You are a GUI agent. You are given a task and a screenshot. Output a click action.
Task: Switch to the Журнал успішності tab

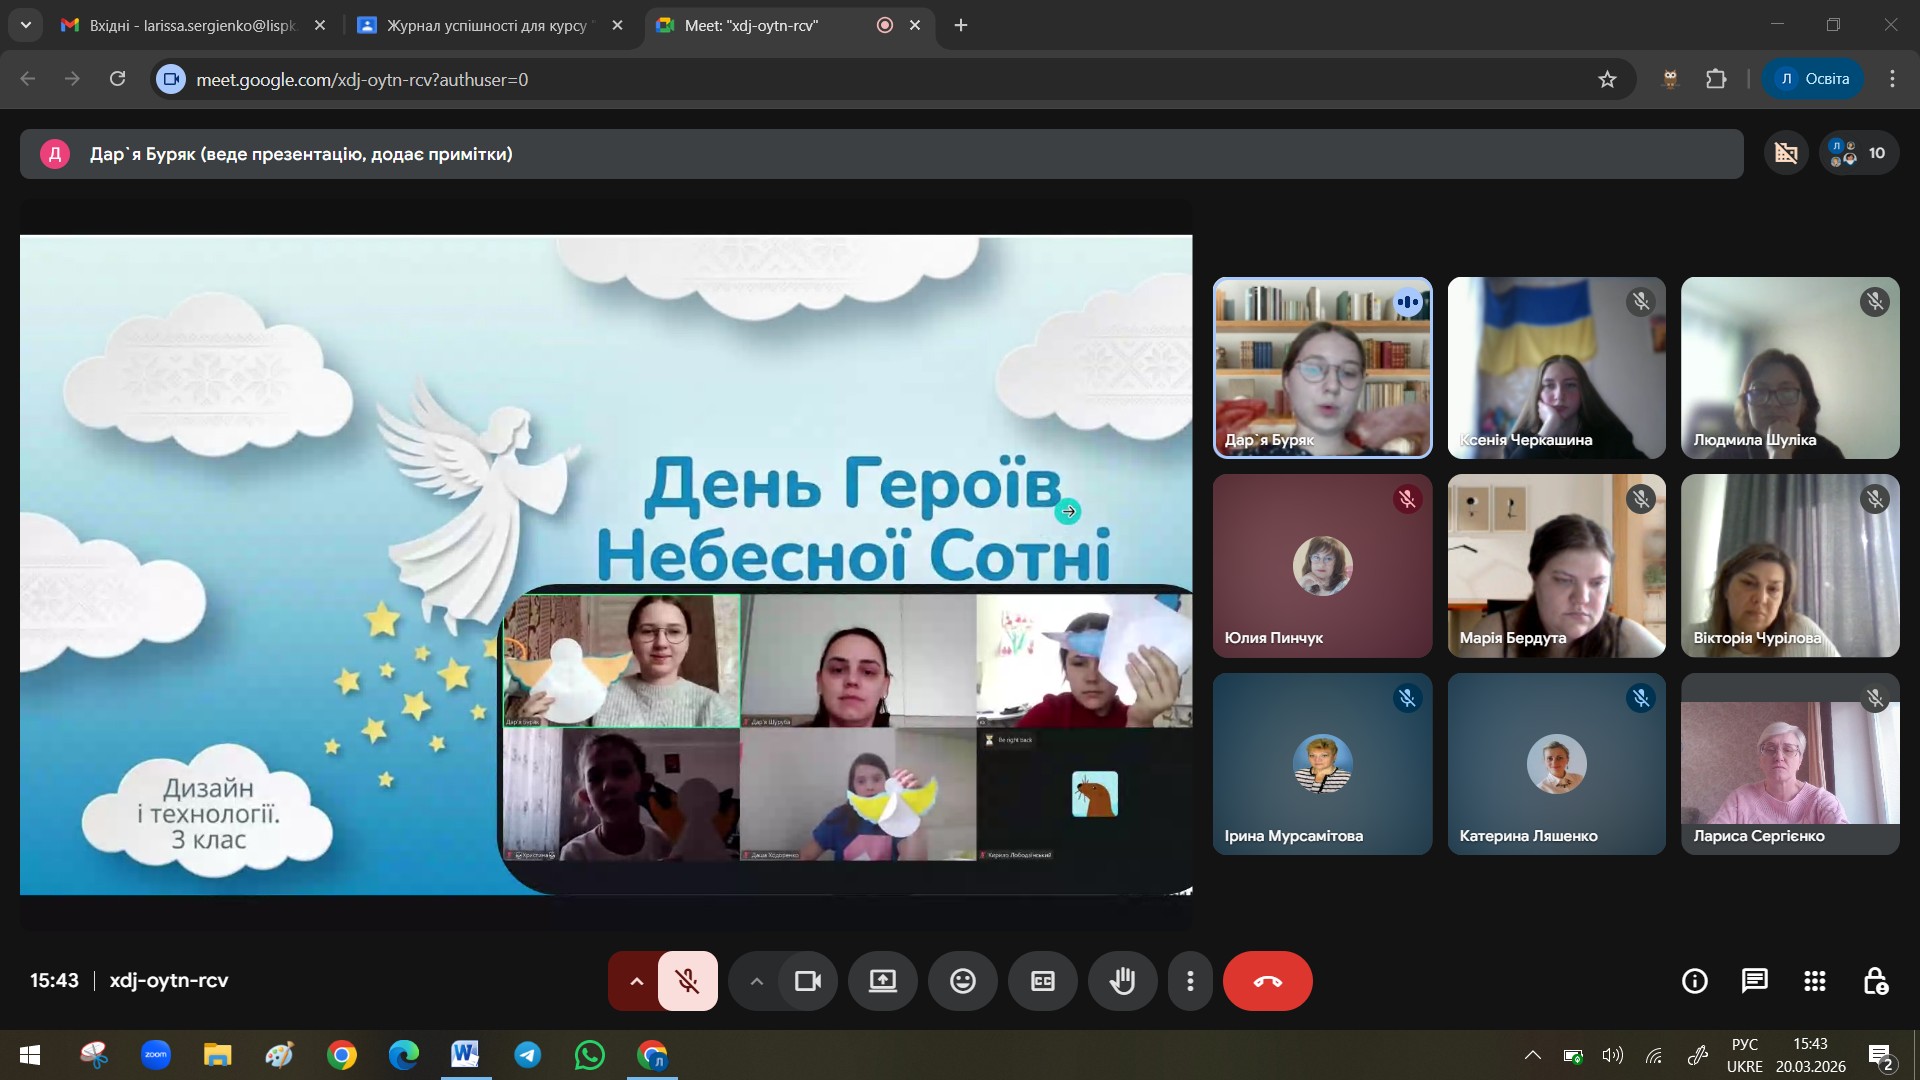point(486,25)
